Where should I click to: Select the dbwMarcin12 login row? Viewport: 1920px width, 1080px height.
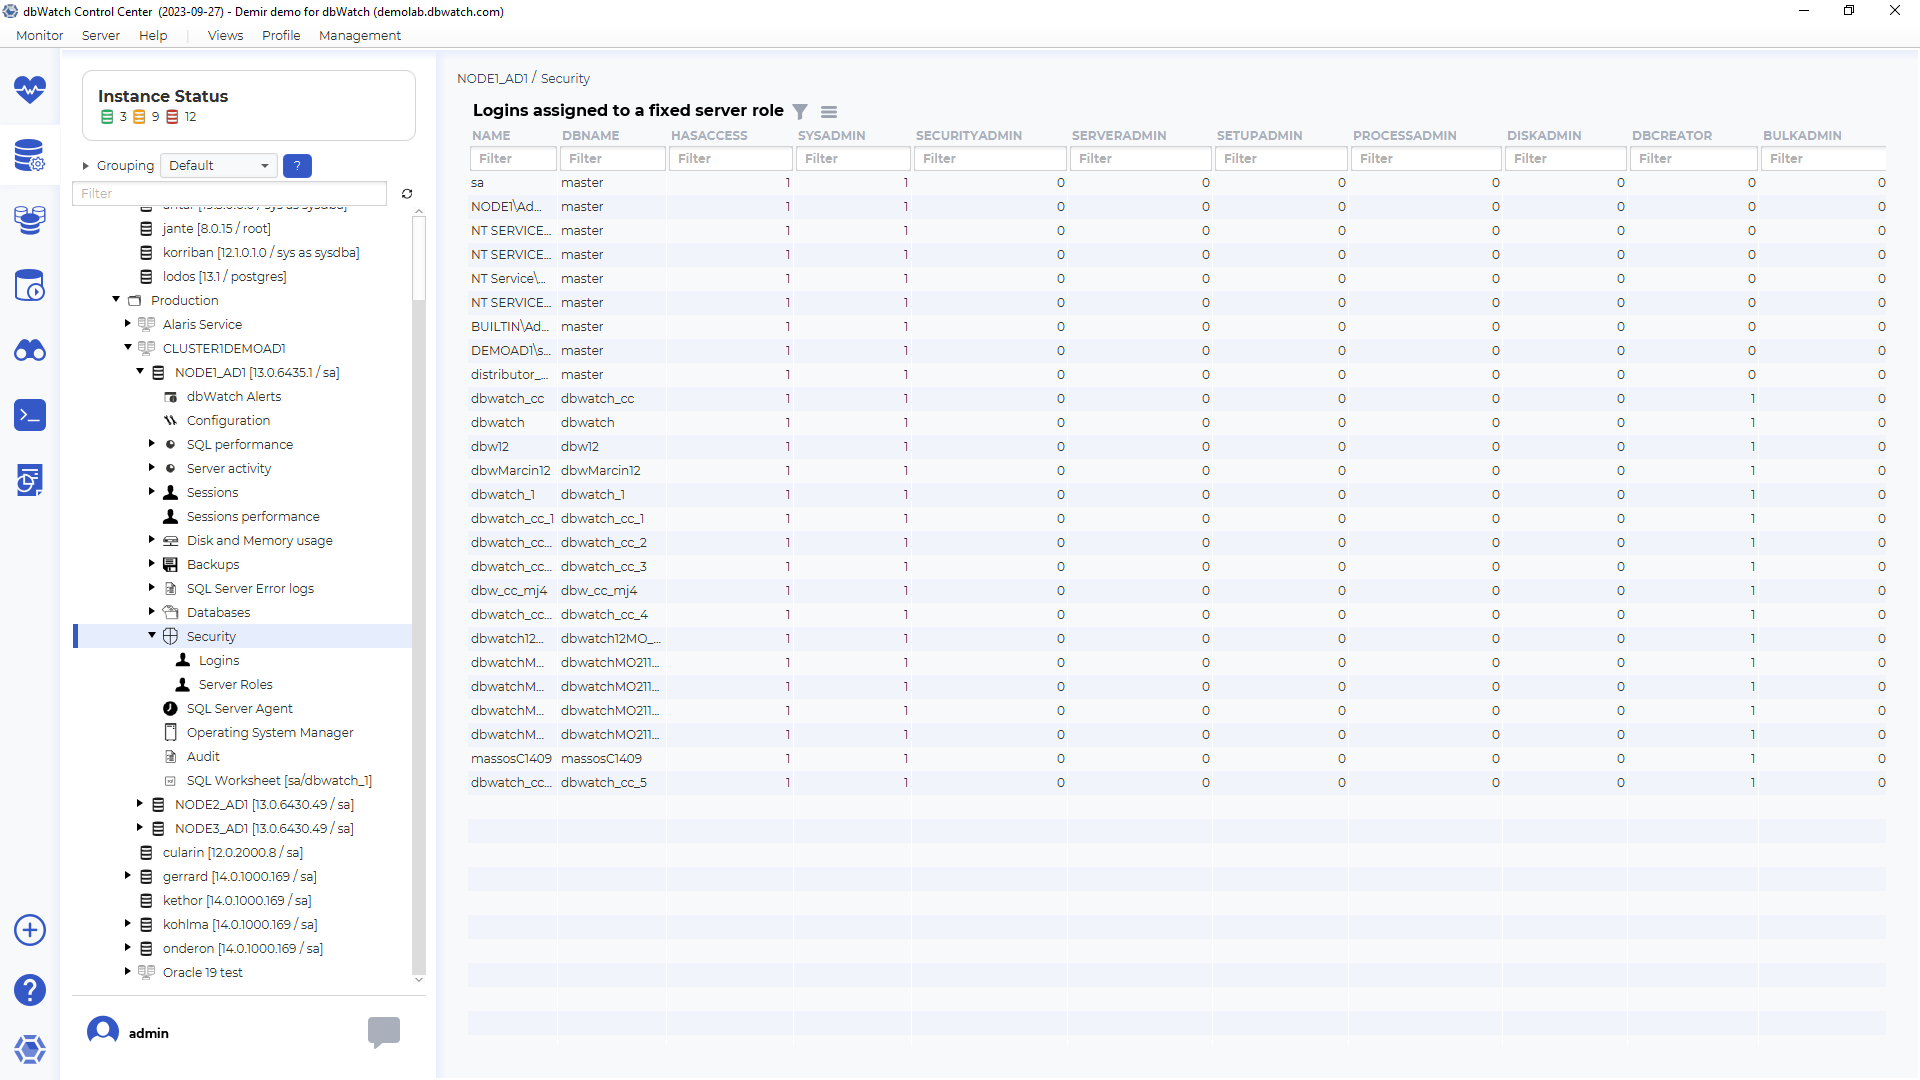[1177, 471]
